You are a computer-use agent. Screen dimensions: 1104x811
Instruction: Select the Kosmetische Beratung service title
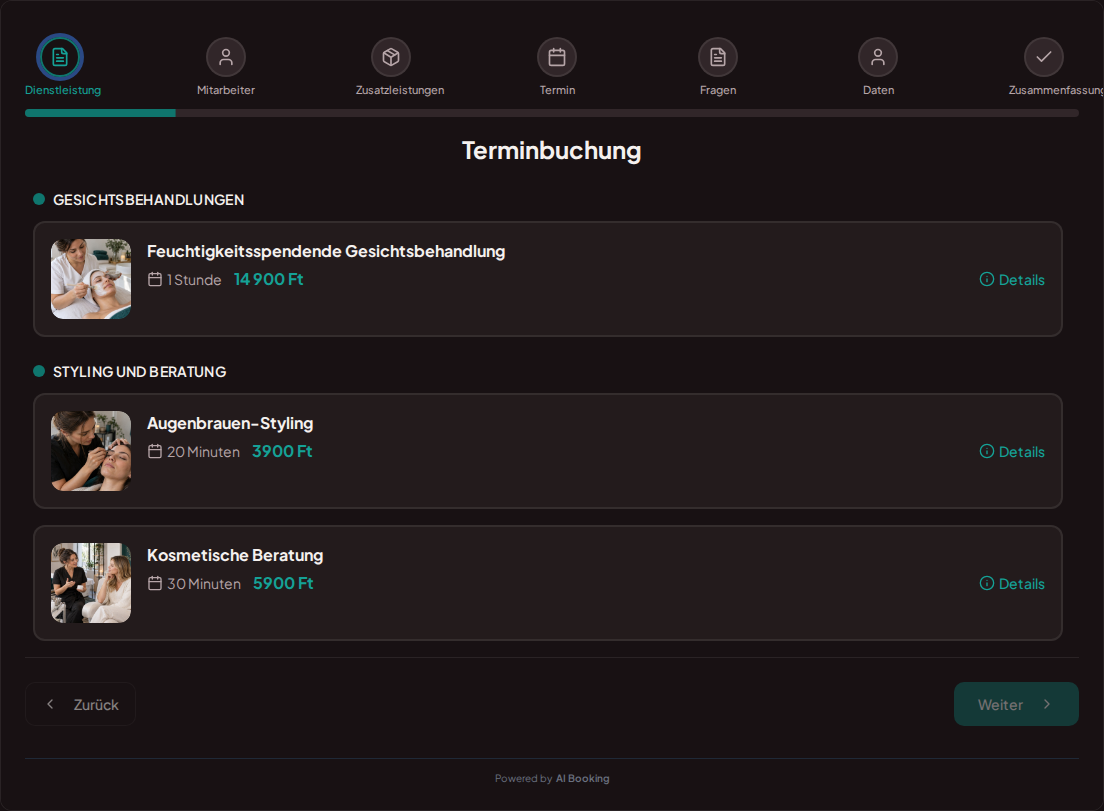(x=235, y=555)
